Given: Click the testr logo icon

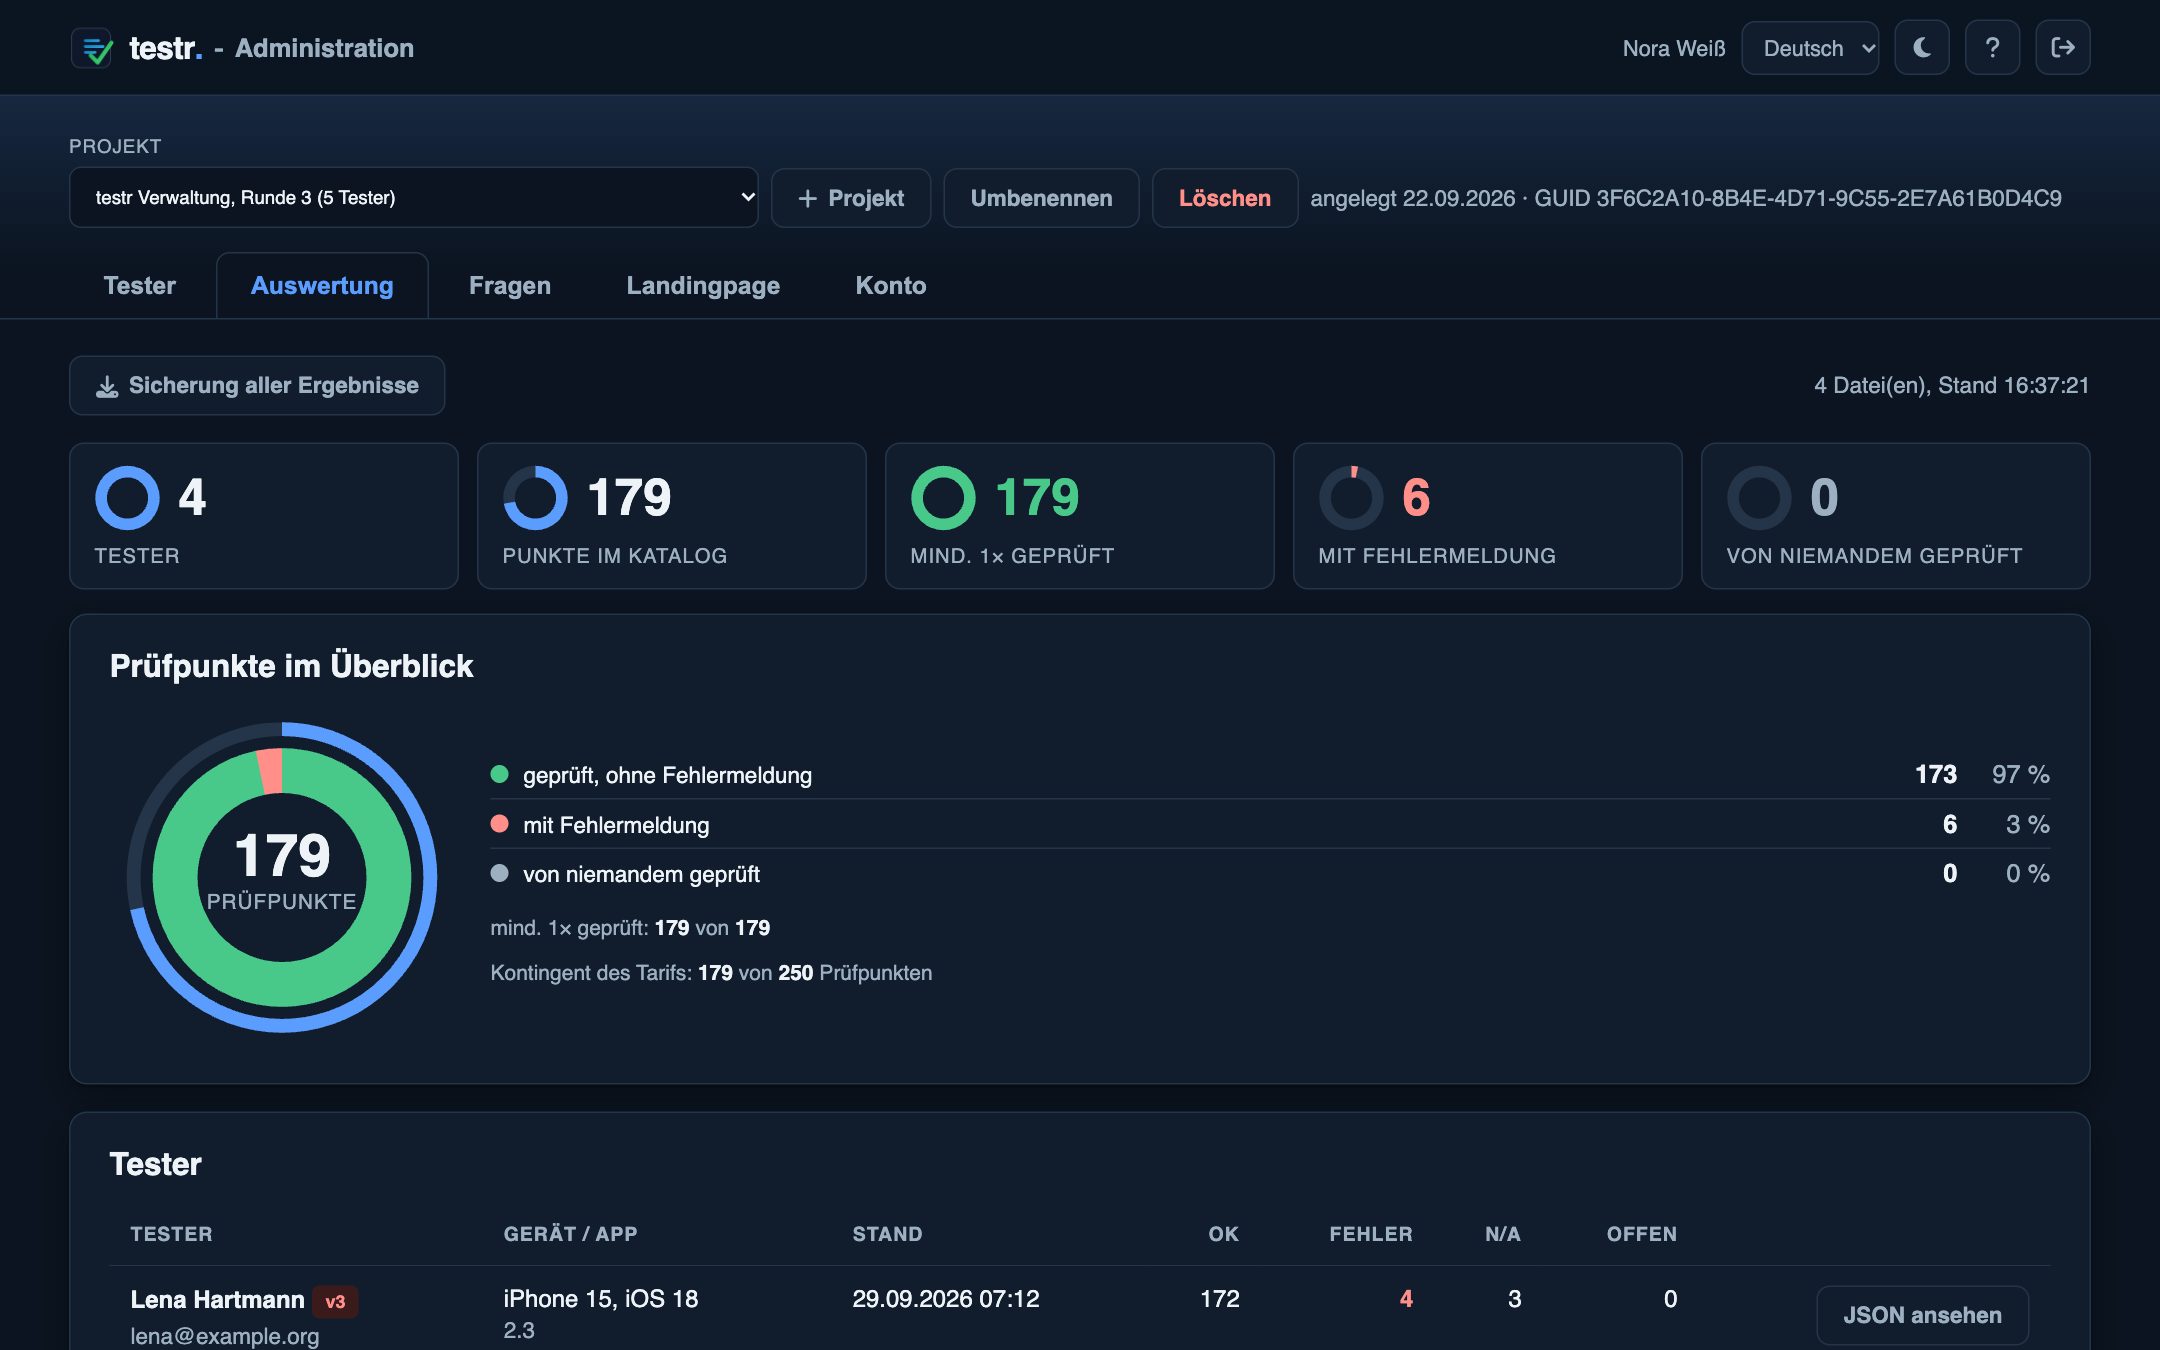Looking at the screenshot, I should tap(92, 48).
